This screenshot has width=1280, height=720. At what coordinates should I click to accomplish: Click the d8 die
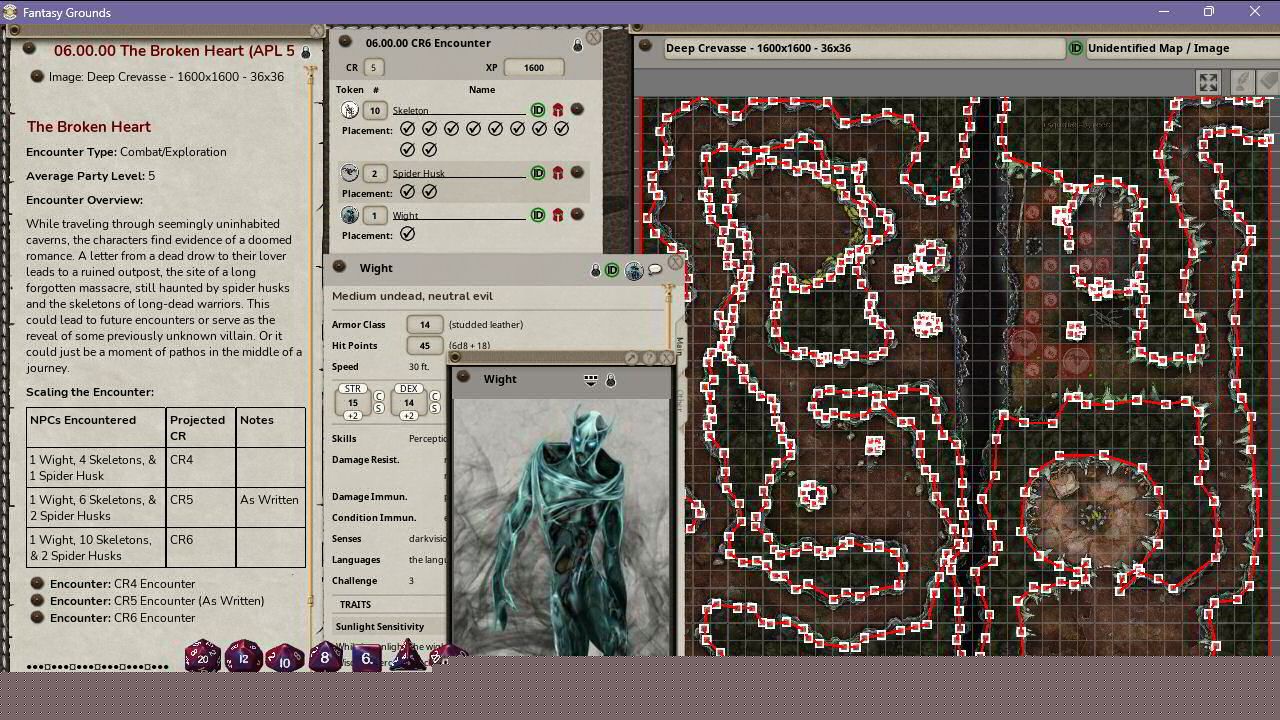(x=324, y=657)
